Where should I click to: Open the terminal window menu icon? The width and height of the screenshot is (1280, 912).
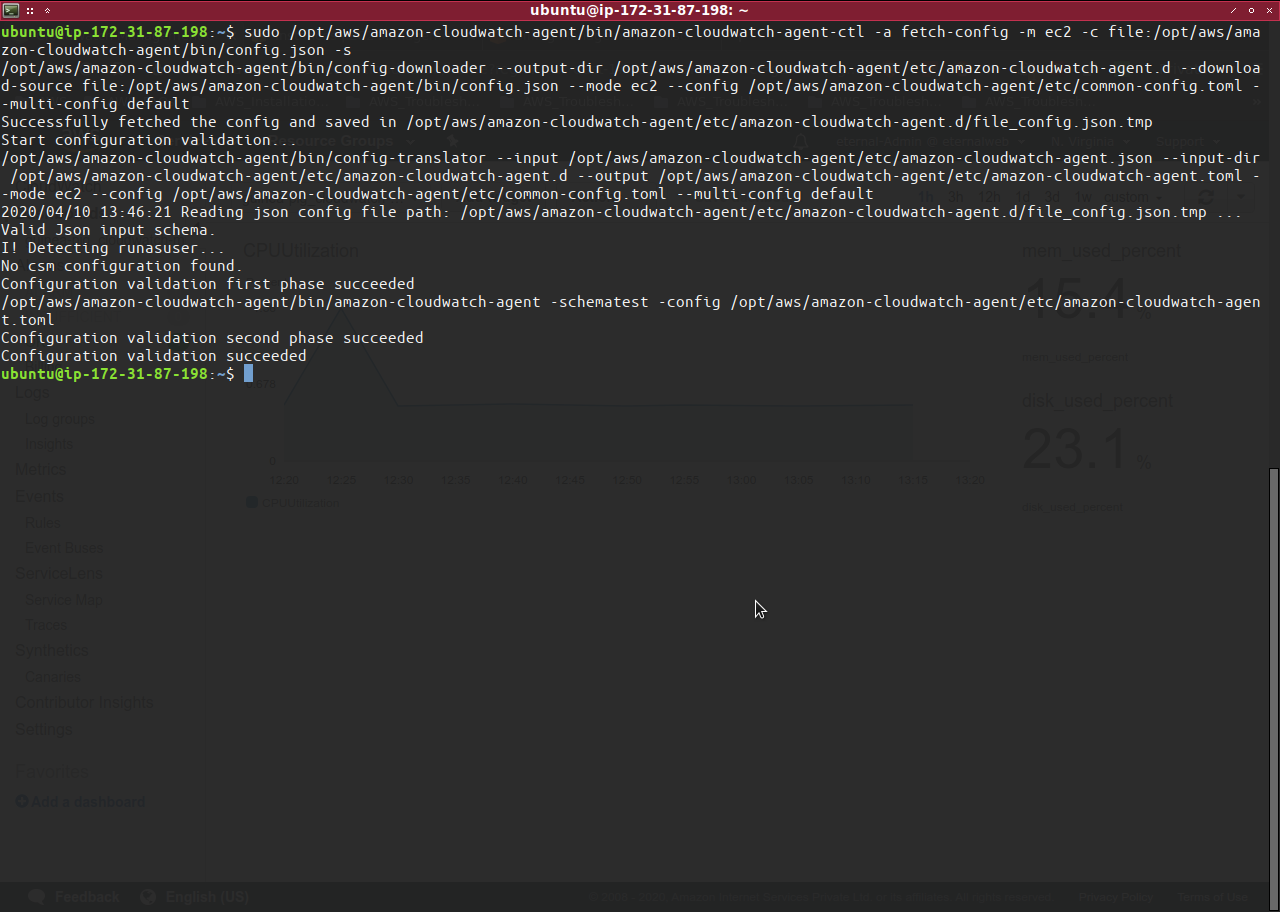click(x=10, y=9)
